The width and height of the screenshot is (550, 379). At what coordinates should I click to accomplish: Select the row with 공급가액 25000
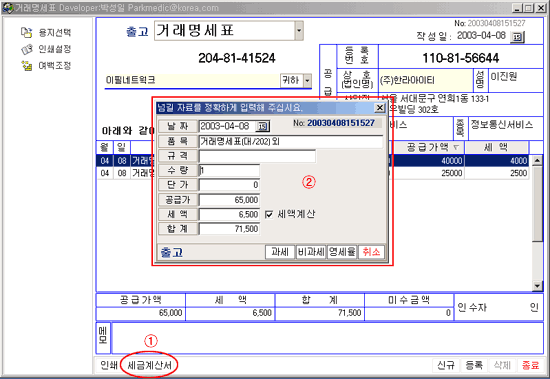point(313,173)
